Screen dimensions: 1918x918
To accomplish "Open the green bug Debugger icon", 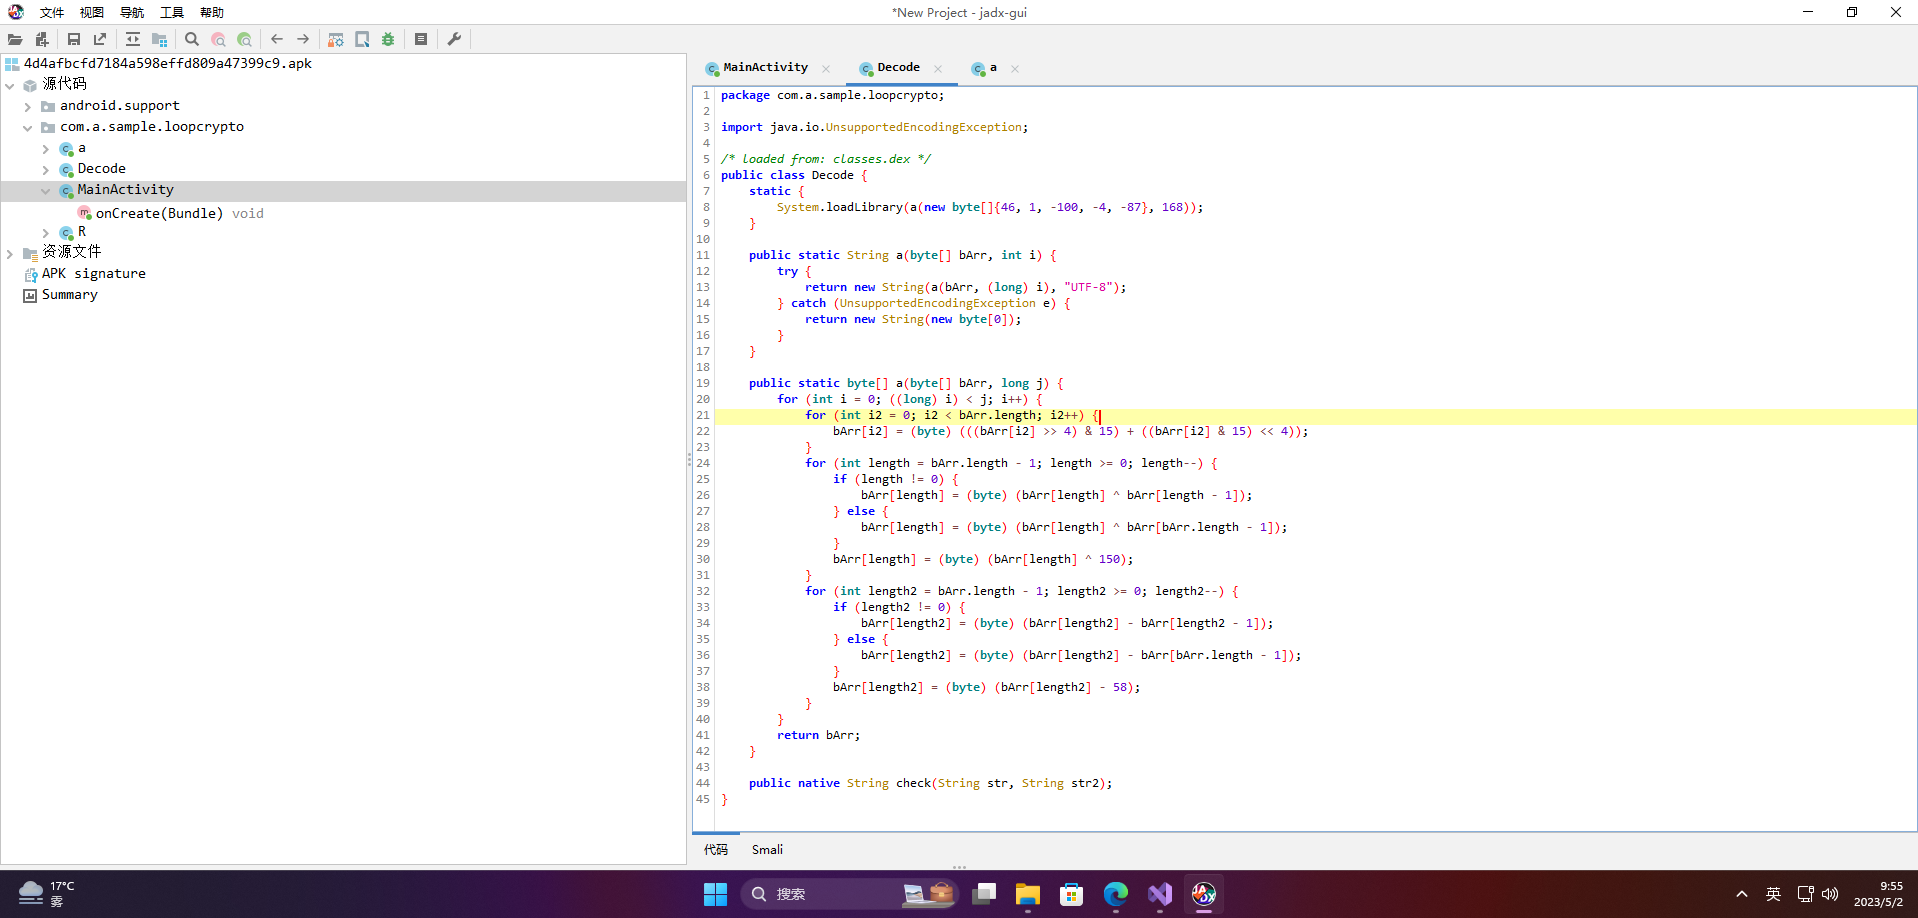I will 388,39.
